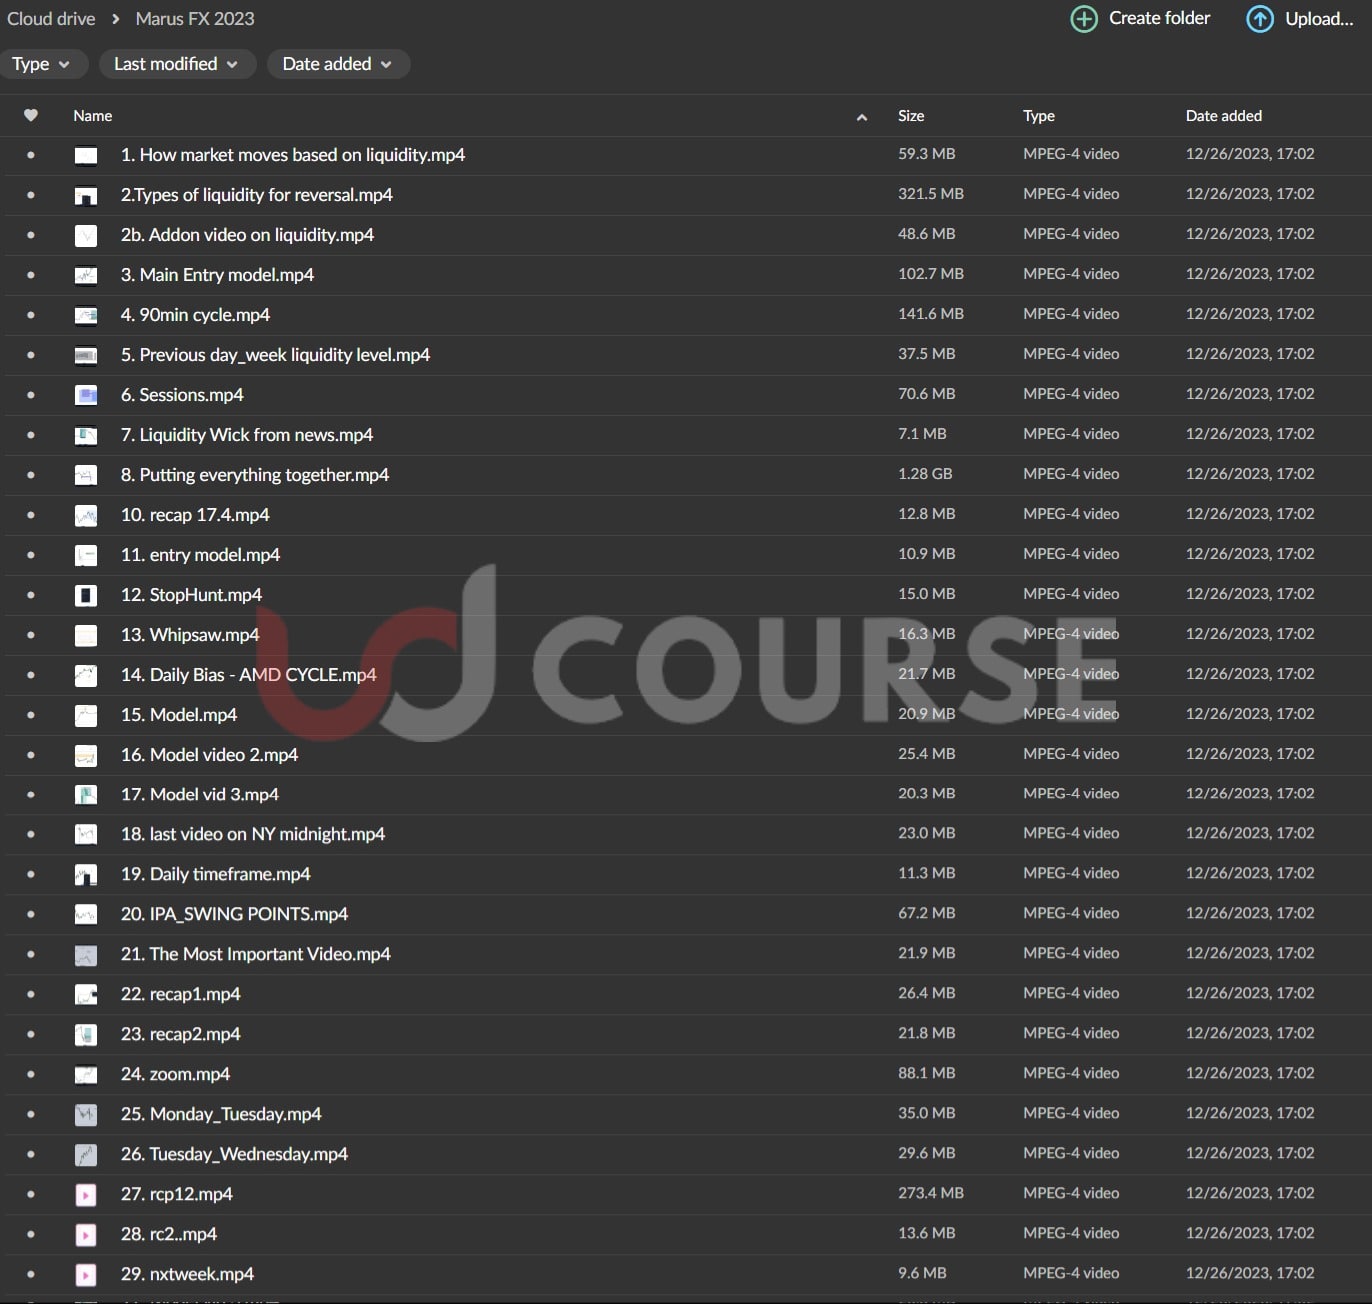Toggle favorite dot for 21. The Most Important Video.mp4

(31, 954)
